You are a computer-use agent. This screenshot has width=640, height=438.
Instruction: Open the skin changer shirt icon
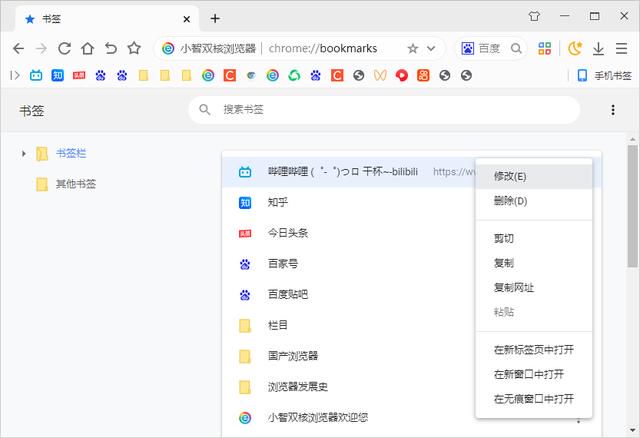click(x=534, y=16)
